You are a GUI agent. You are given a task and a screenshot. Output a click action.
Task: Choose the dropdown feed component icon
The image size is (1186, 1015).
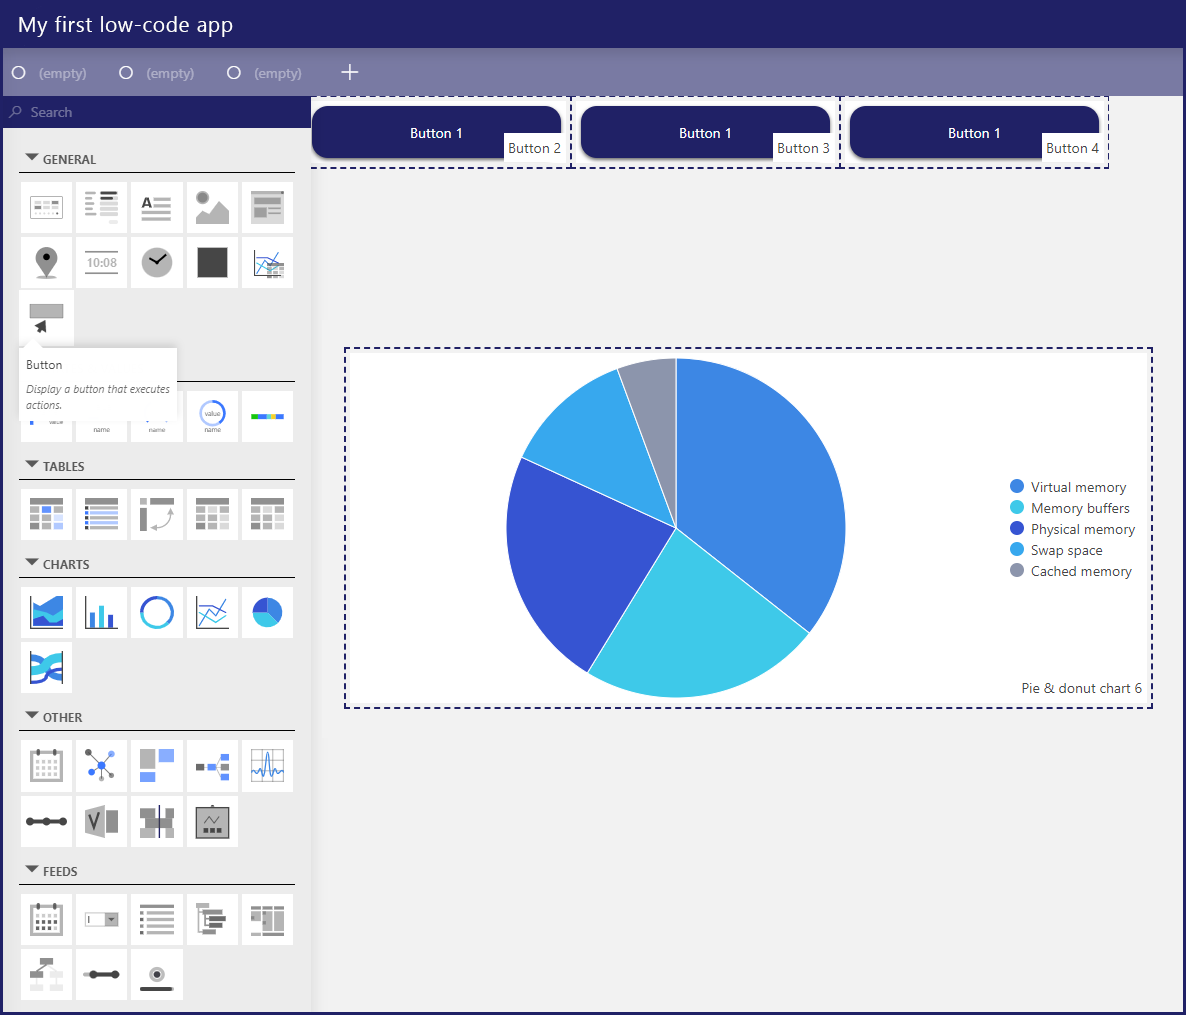click(101, 920)
